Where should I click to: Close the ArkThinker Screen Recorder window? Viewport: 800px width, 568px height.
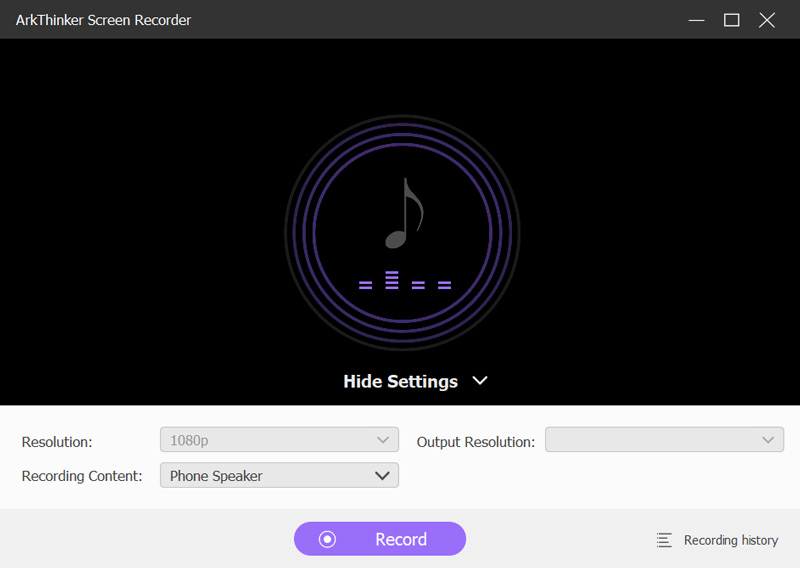coord(766,20)
